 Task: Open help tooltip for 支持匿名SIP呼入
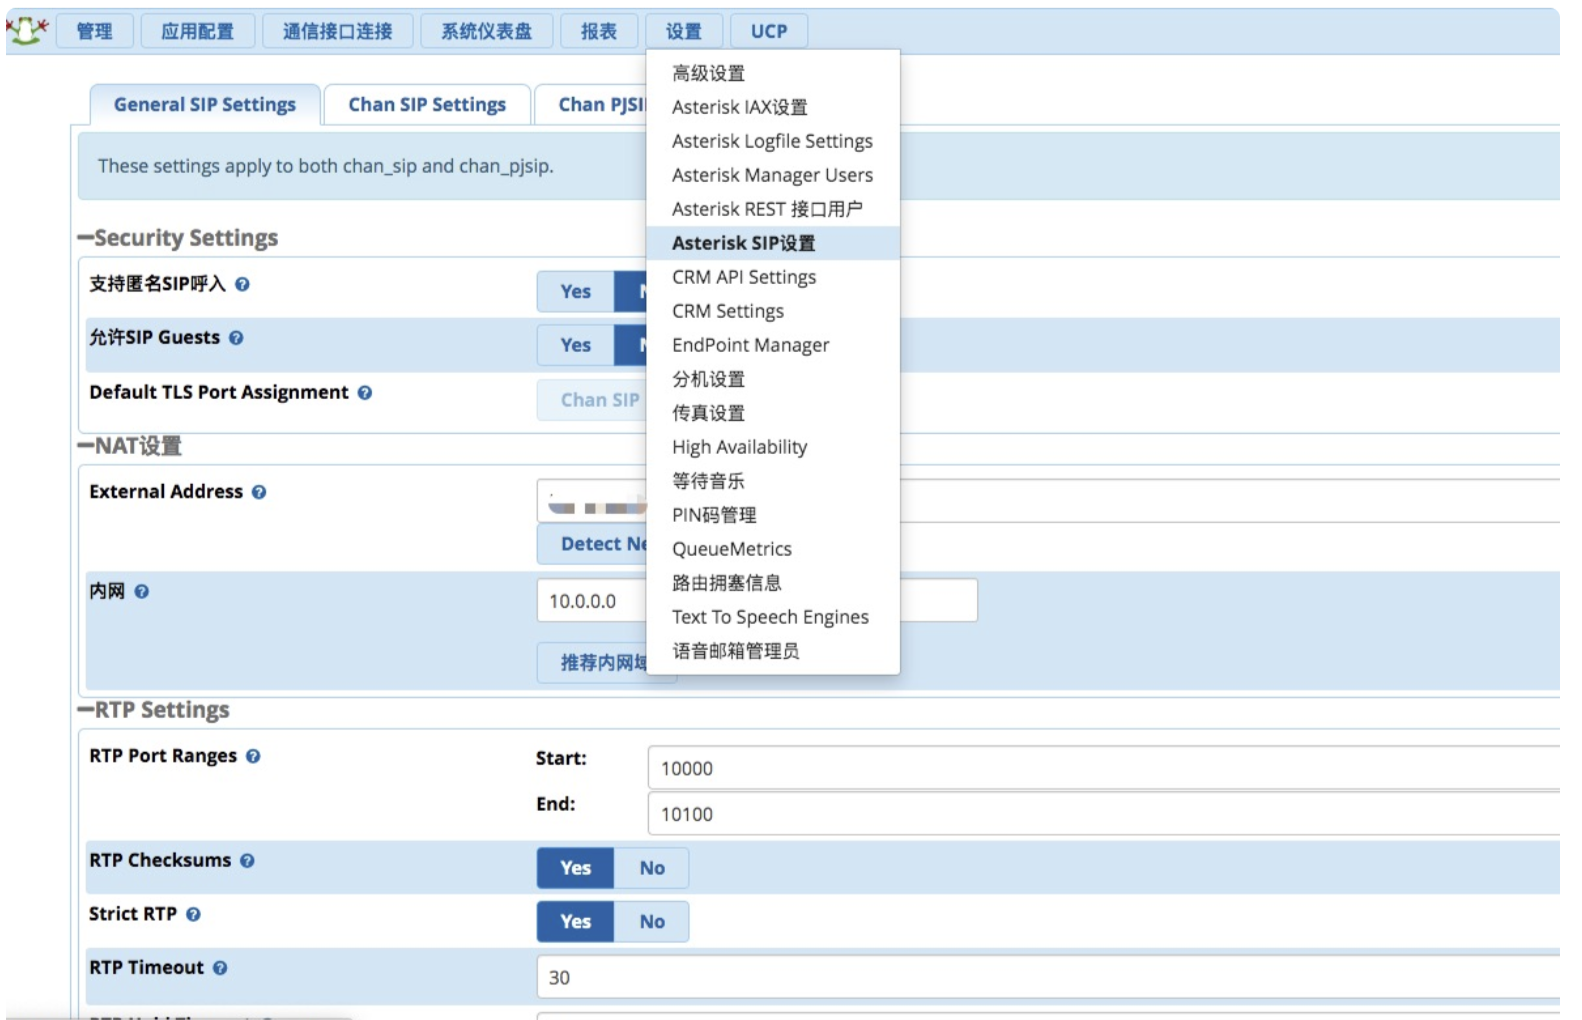242,284
